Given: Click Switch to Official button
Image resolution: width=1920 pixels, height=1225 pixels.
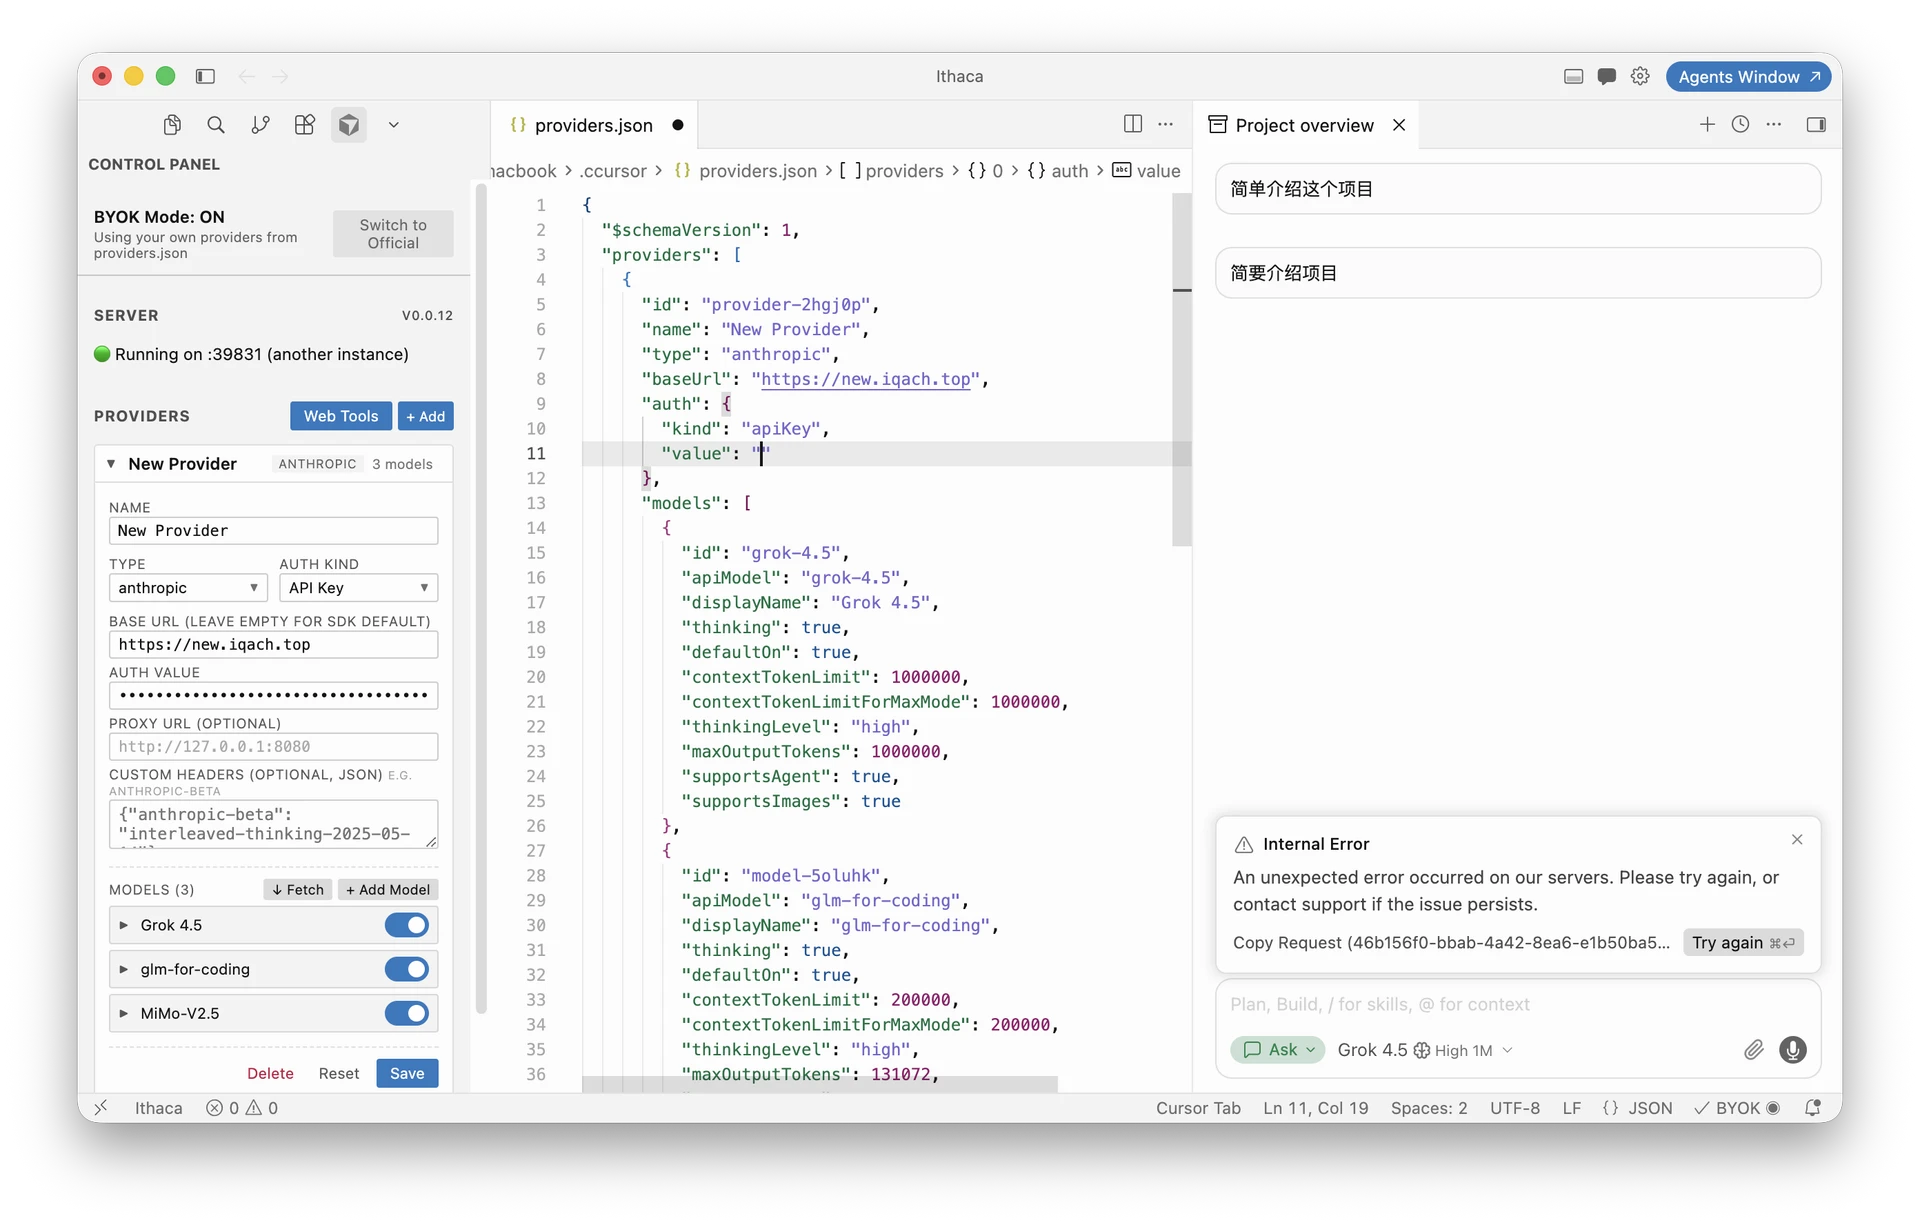Looking at the screenshot, I should (x=393, y=234).
